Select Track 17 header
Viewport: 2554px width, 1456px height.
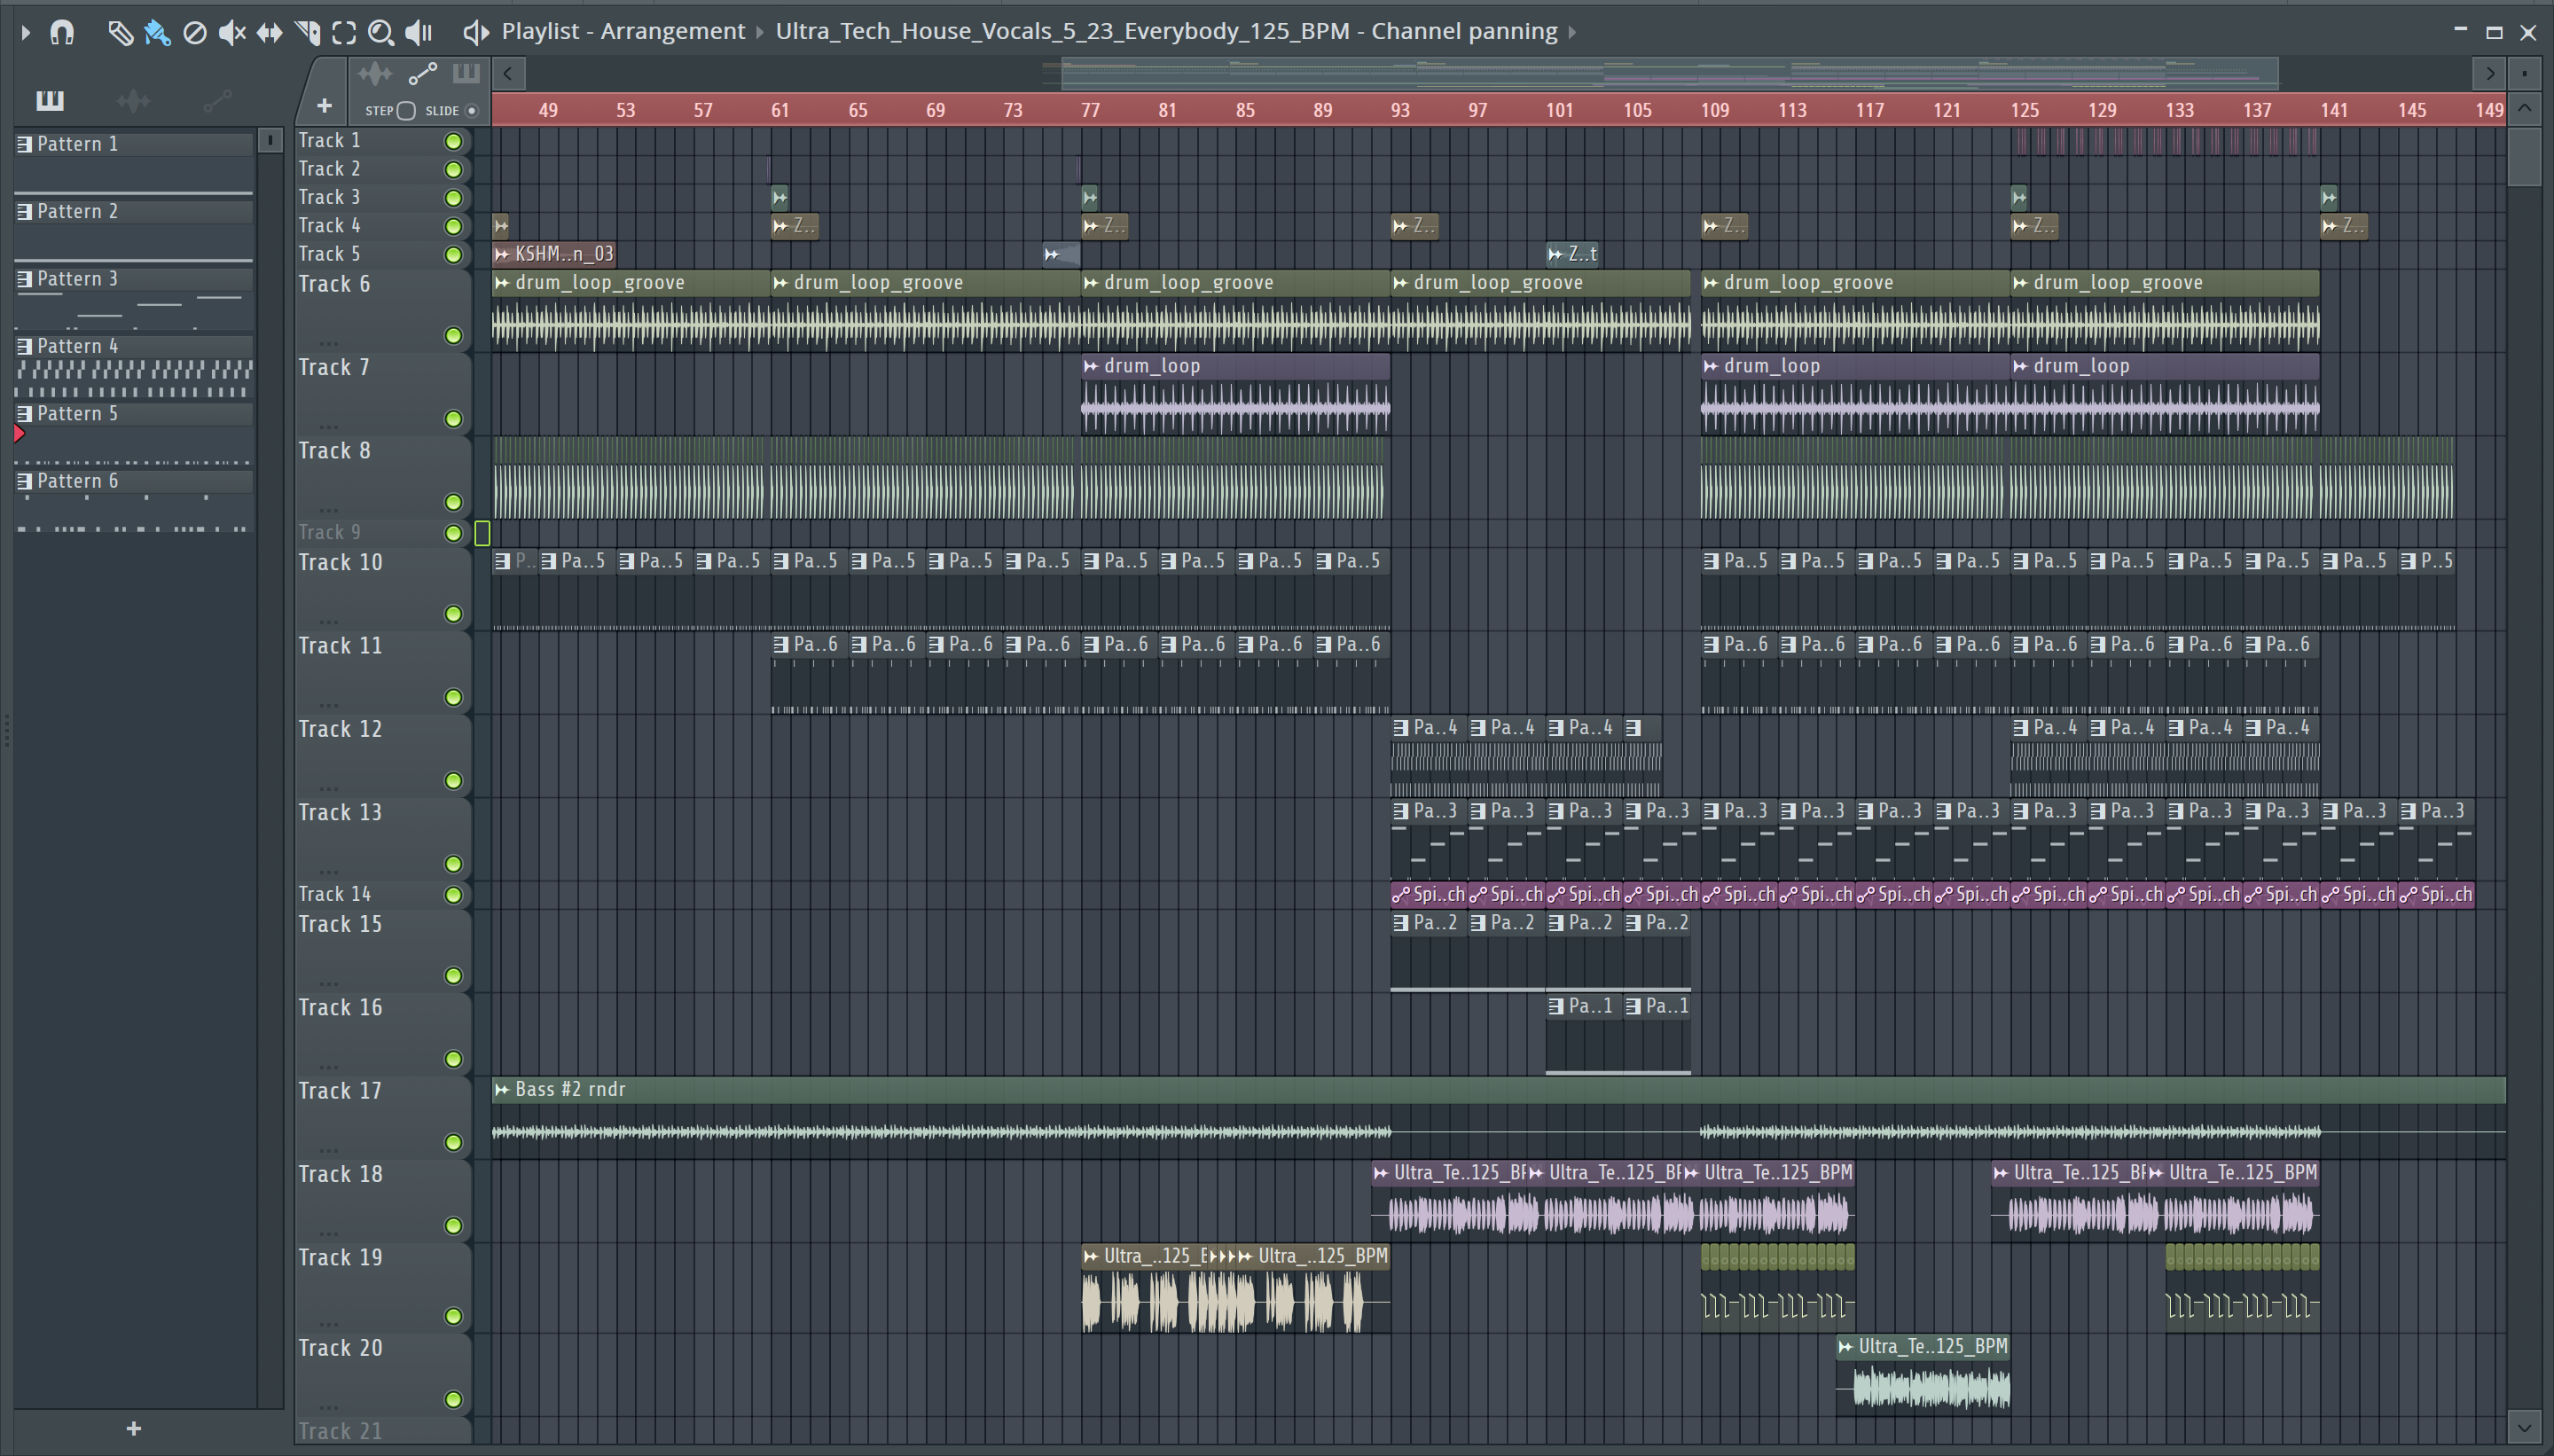[382, 1118]
